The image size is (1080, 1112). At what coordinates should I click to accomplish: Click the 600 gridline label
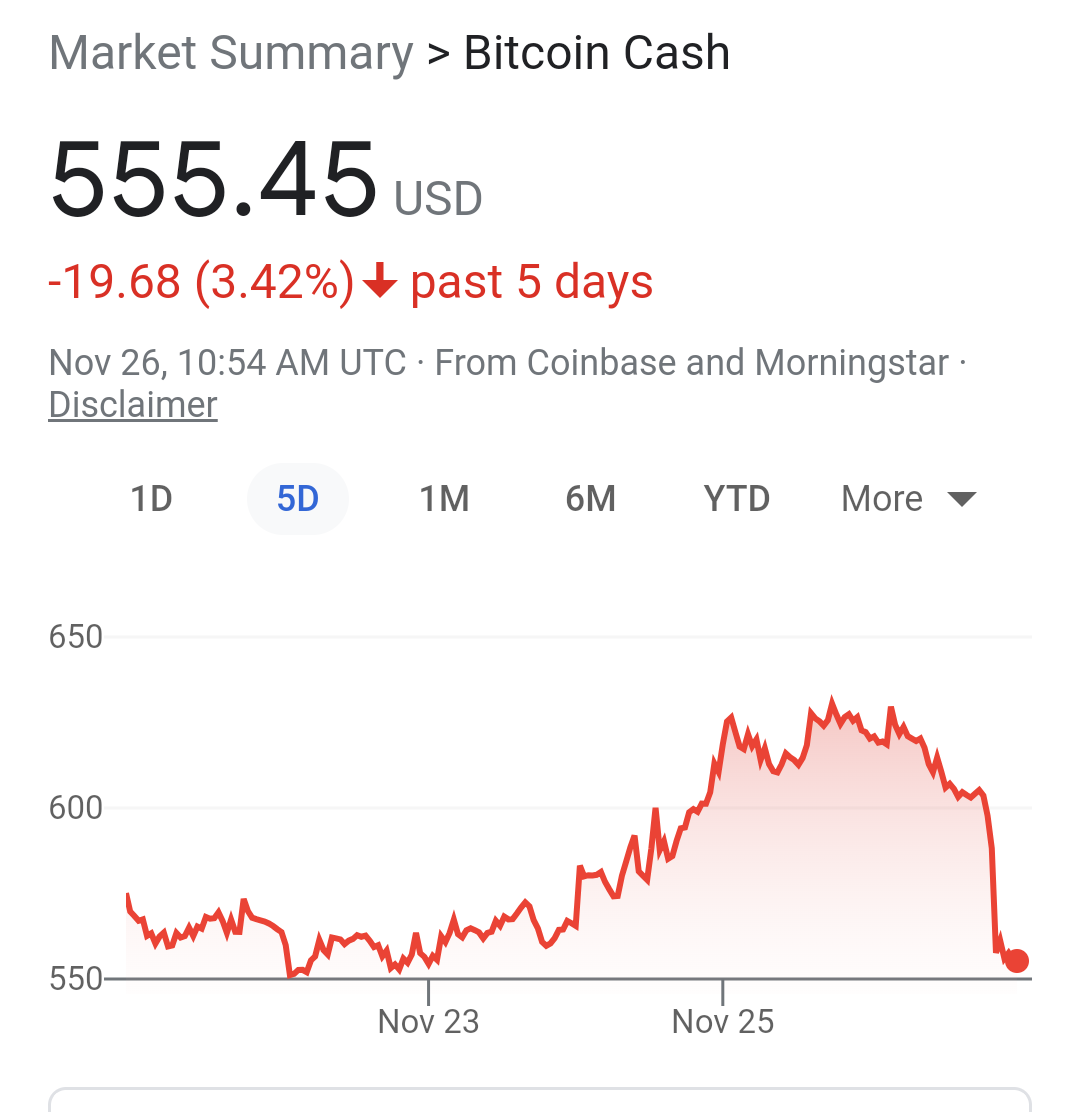pos(76,808)
